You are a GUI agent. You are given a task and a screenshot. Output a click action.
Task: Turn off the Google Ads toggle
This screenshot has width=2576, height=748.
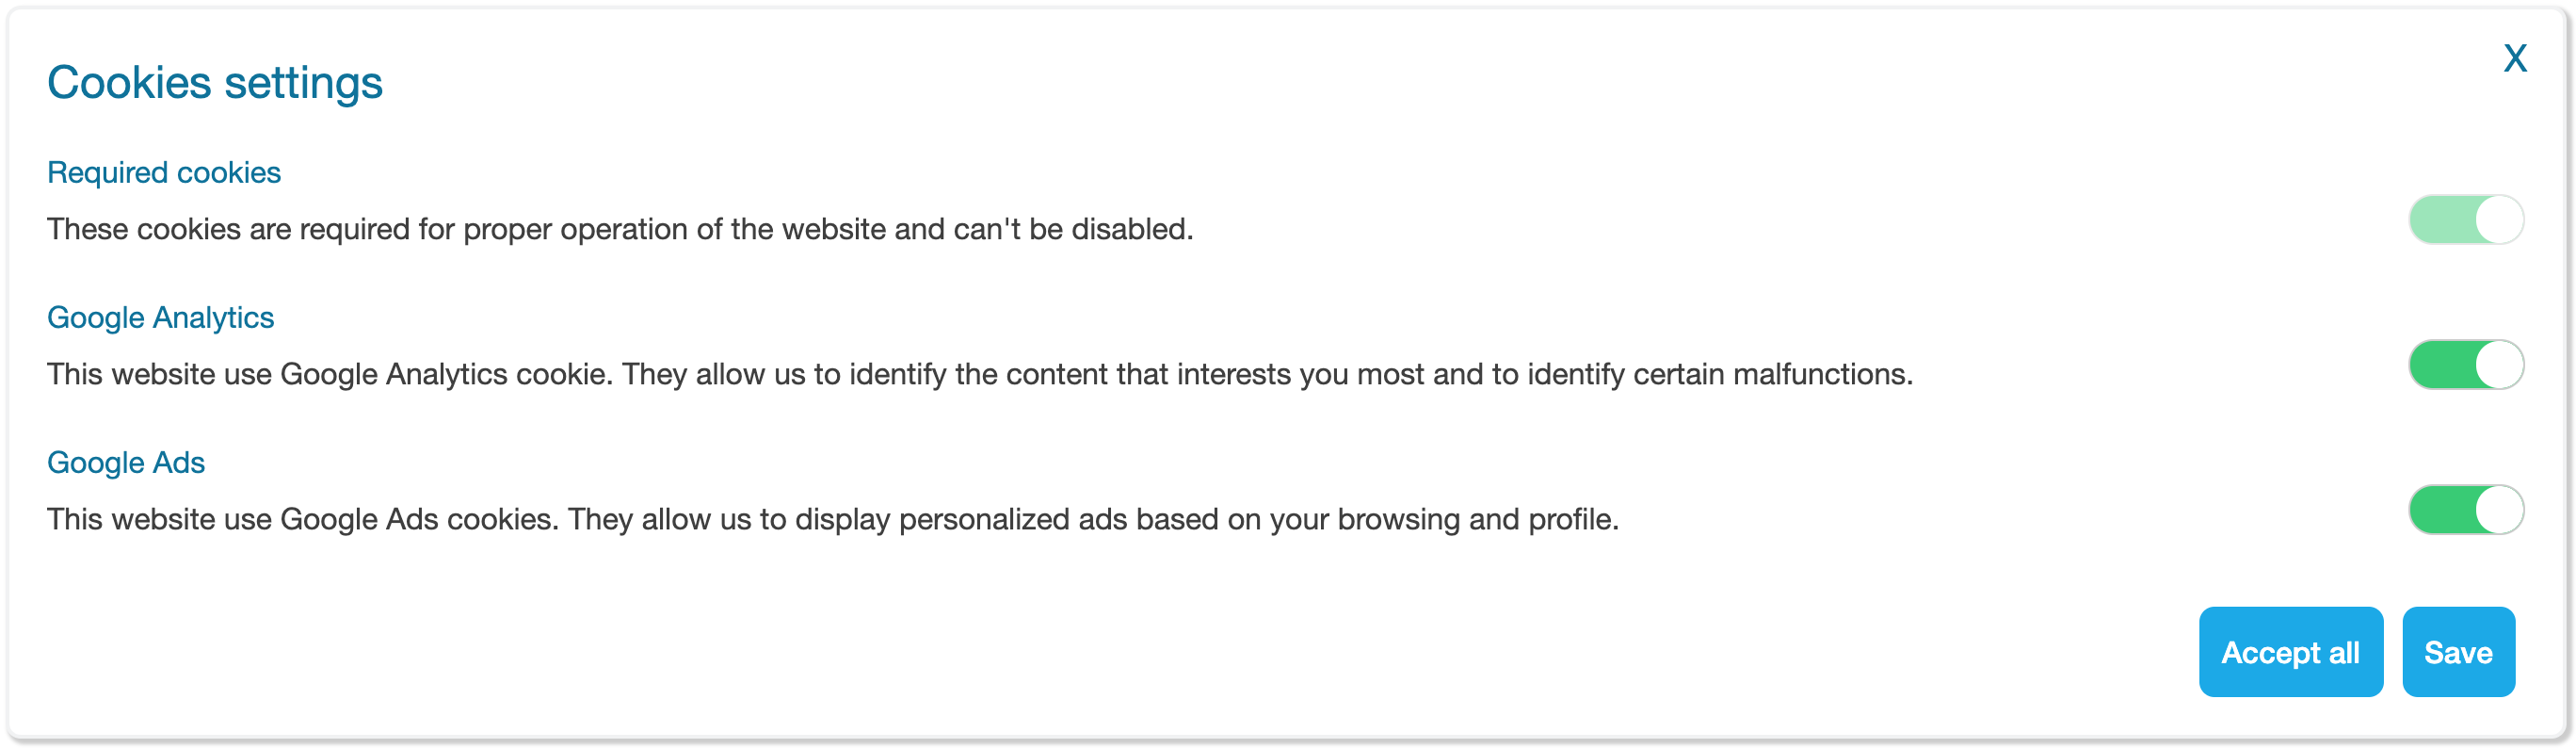pyautogui.click(x=2465, y=510)
